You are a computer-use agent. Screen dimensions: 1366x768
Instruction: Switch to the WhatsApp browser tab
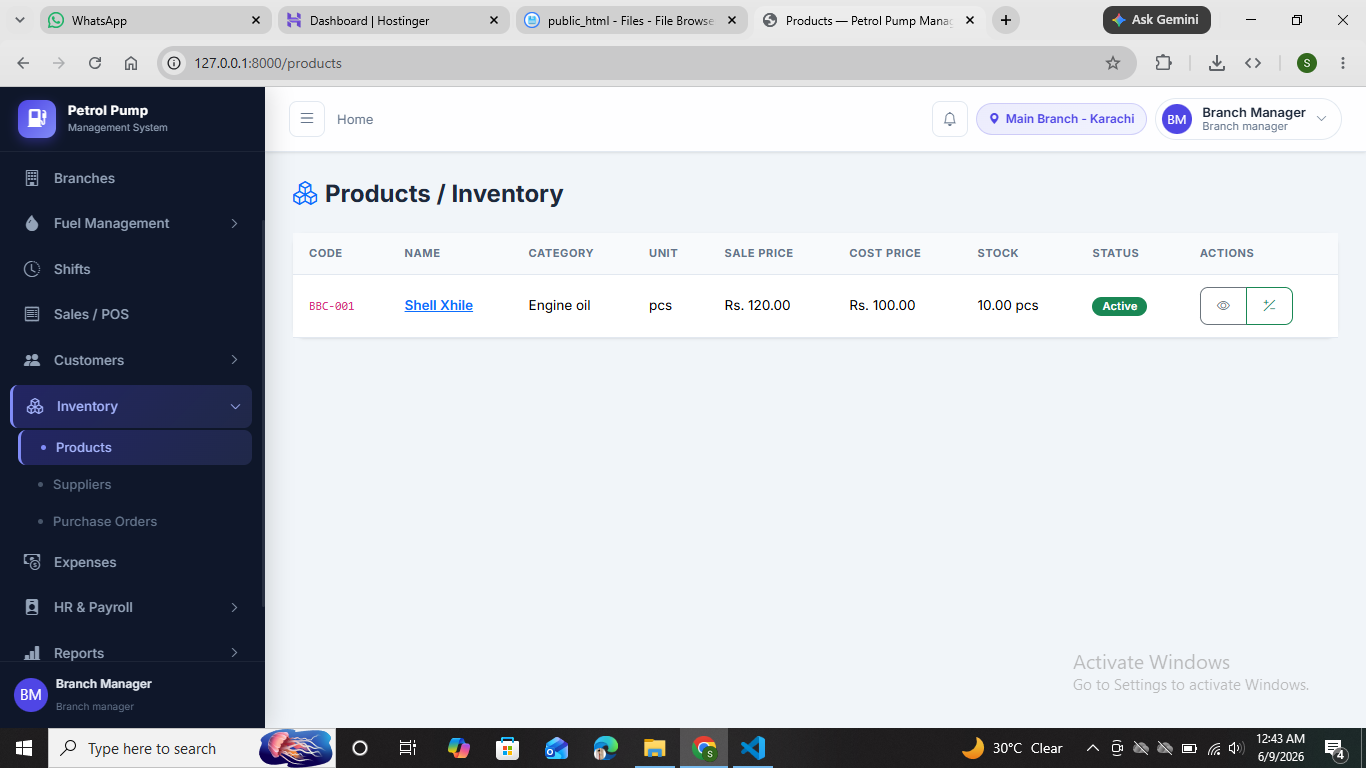pos(156,20)
